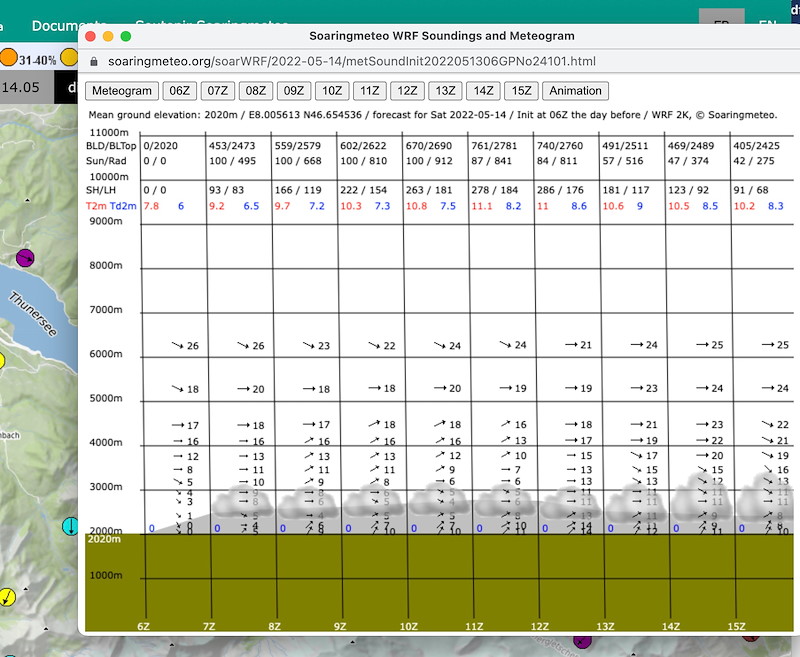Show the 09Z sounding
The width and height of the screenshot is (800, 657).
click(293, 91)
